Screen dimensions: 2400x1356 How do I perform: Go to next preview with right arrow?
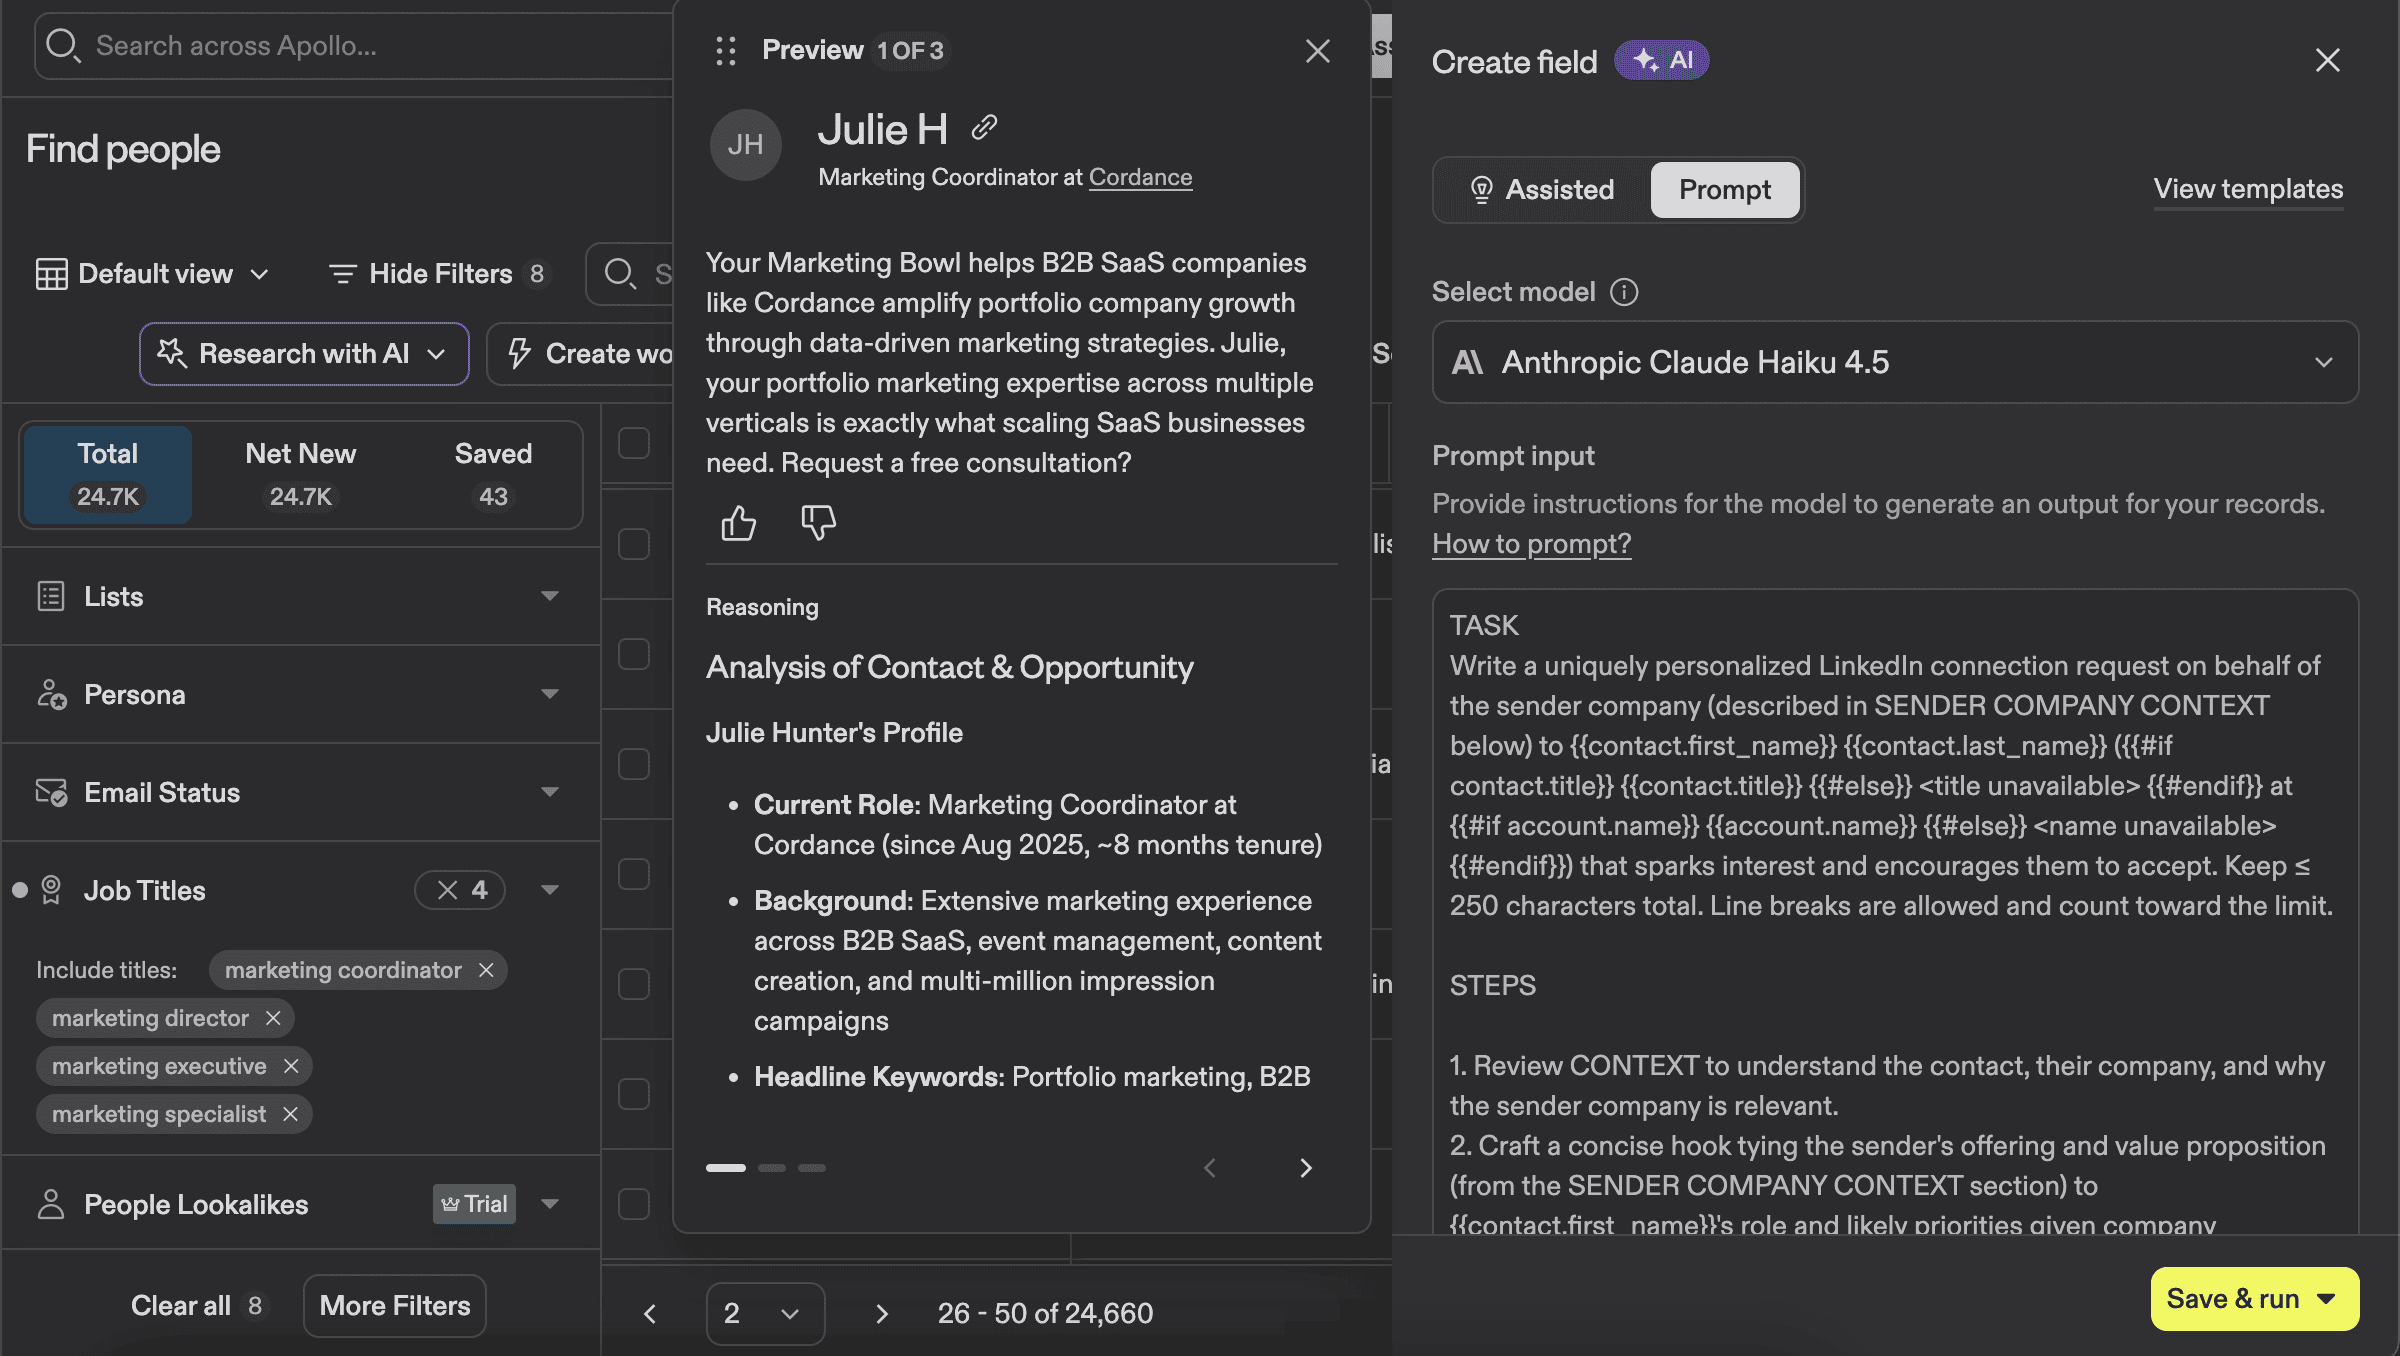point(1305,1168)
